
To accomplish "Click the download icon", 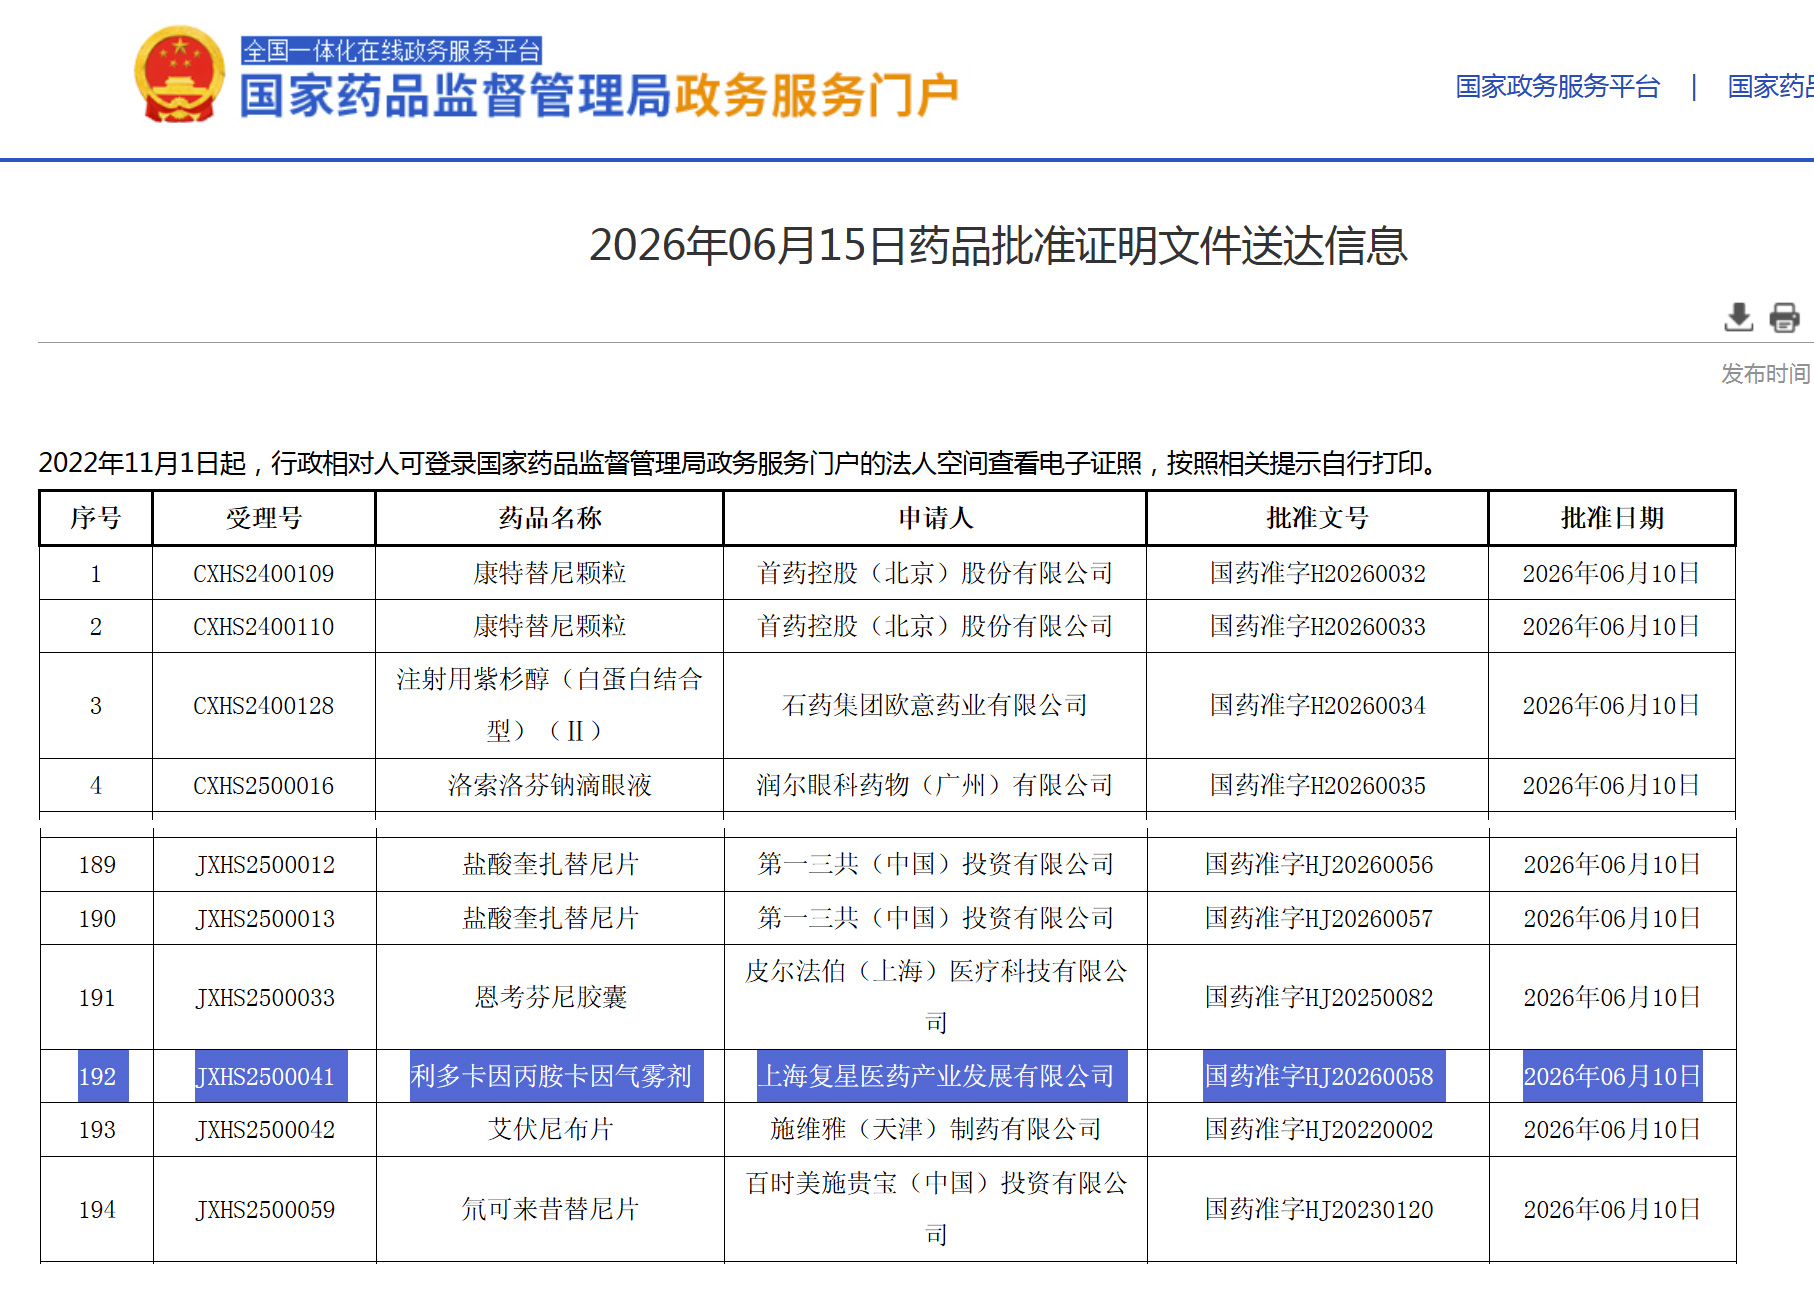I will point(1739,317).
